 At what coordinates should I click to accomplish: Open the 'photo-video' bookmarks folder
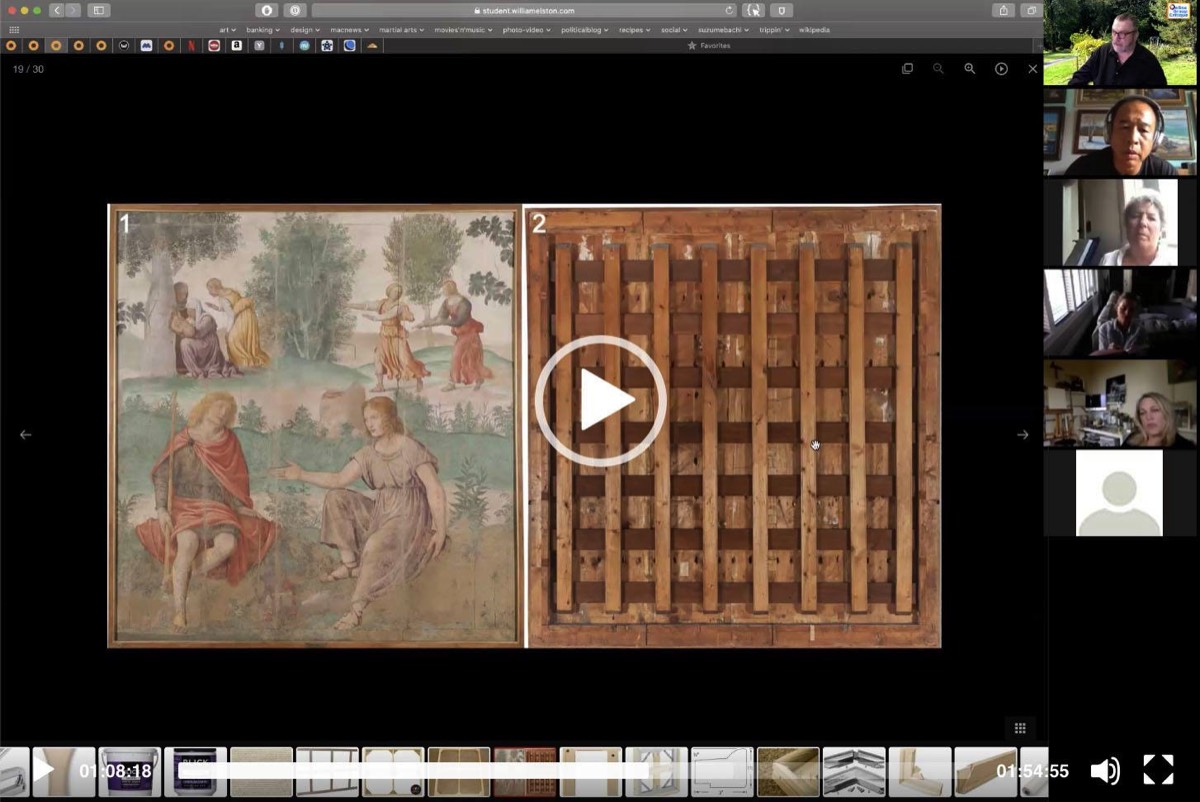tap(527, 30)
